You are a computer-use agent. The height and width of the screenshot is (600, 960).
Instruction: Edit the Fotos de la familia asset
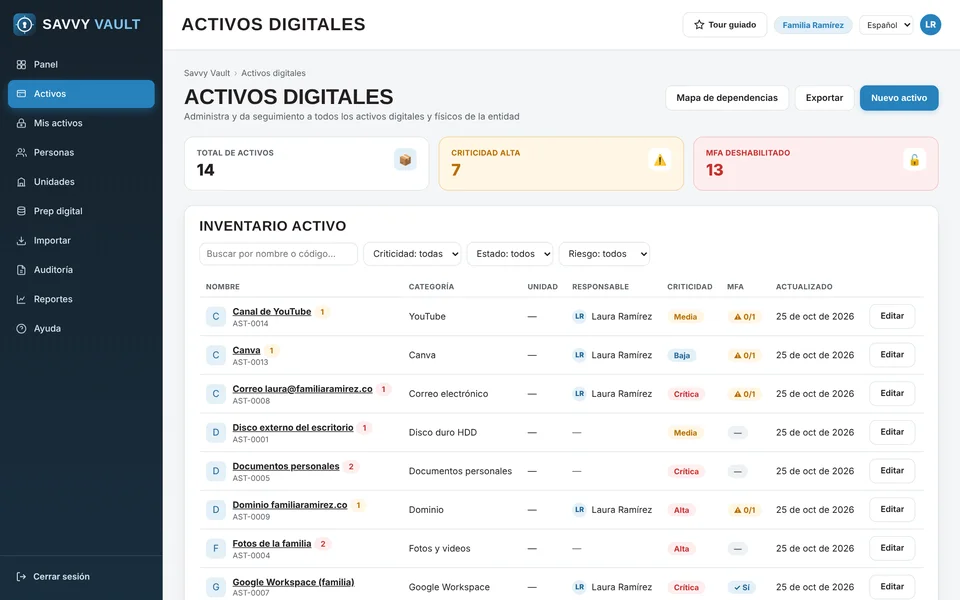(892, 548)
